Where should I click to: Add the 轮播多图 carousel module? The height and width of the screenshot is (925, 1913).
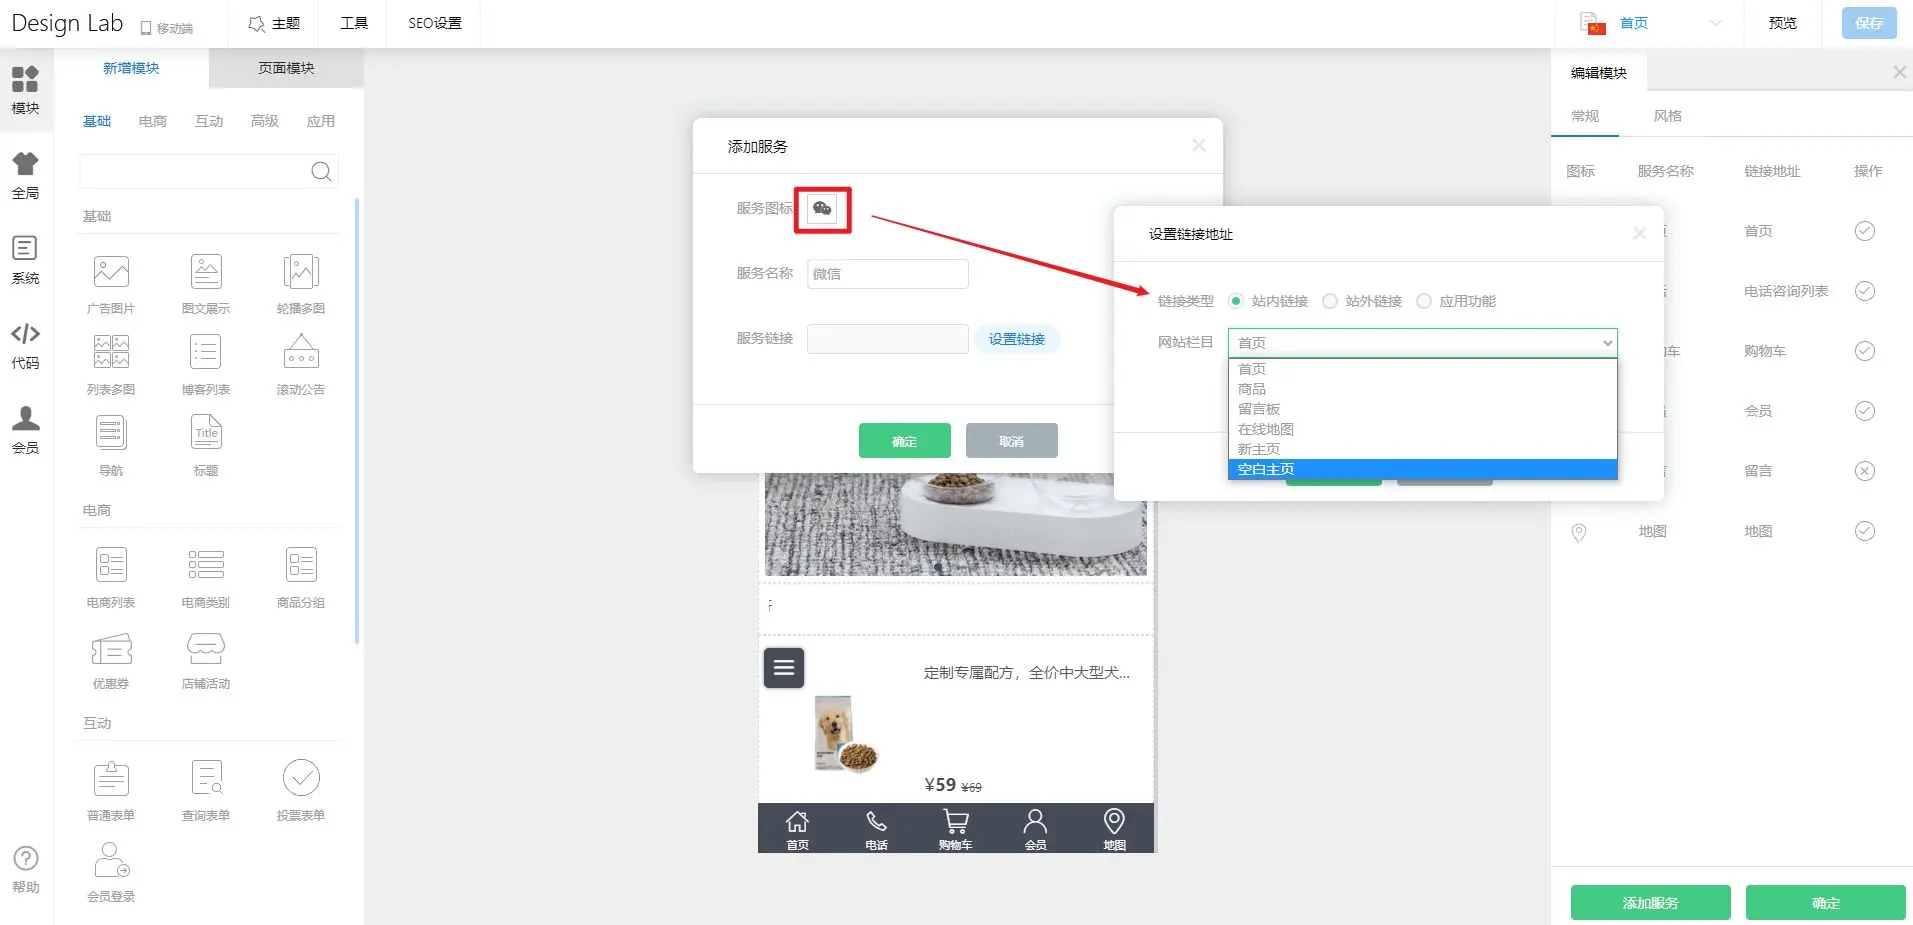pos(300,282)
